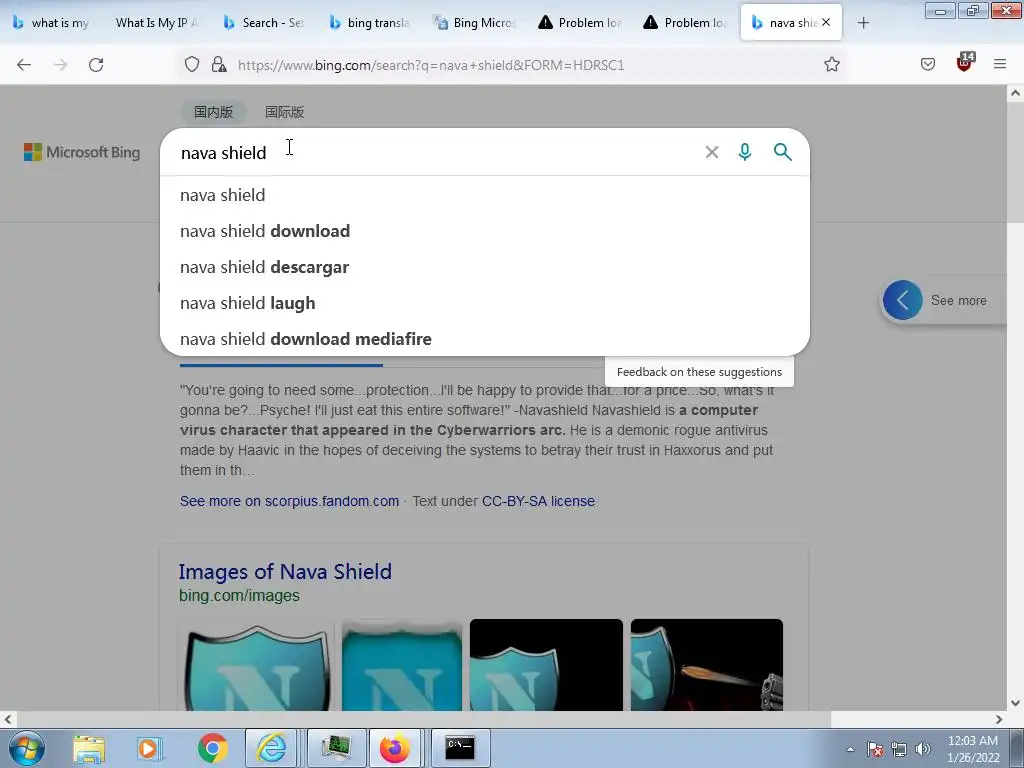
Task: Click 'Feedback on these suggestions'
Action: [699, 372]
